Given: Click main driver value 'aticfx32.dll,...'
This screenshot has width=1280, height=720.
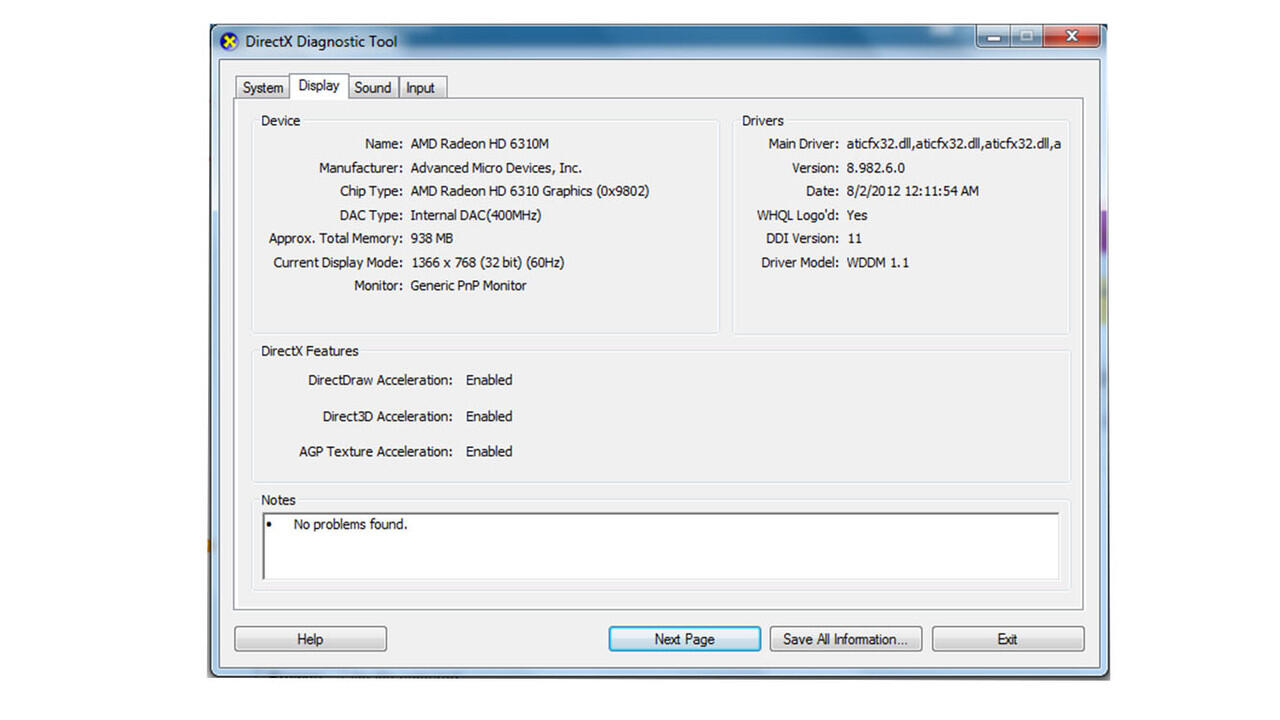Looking at the screenshot, I should point(953,144).
